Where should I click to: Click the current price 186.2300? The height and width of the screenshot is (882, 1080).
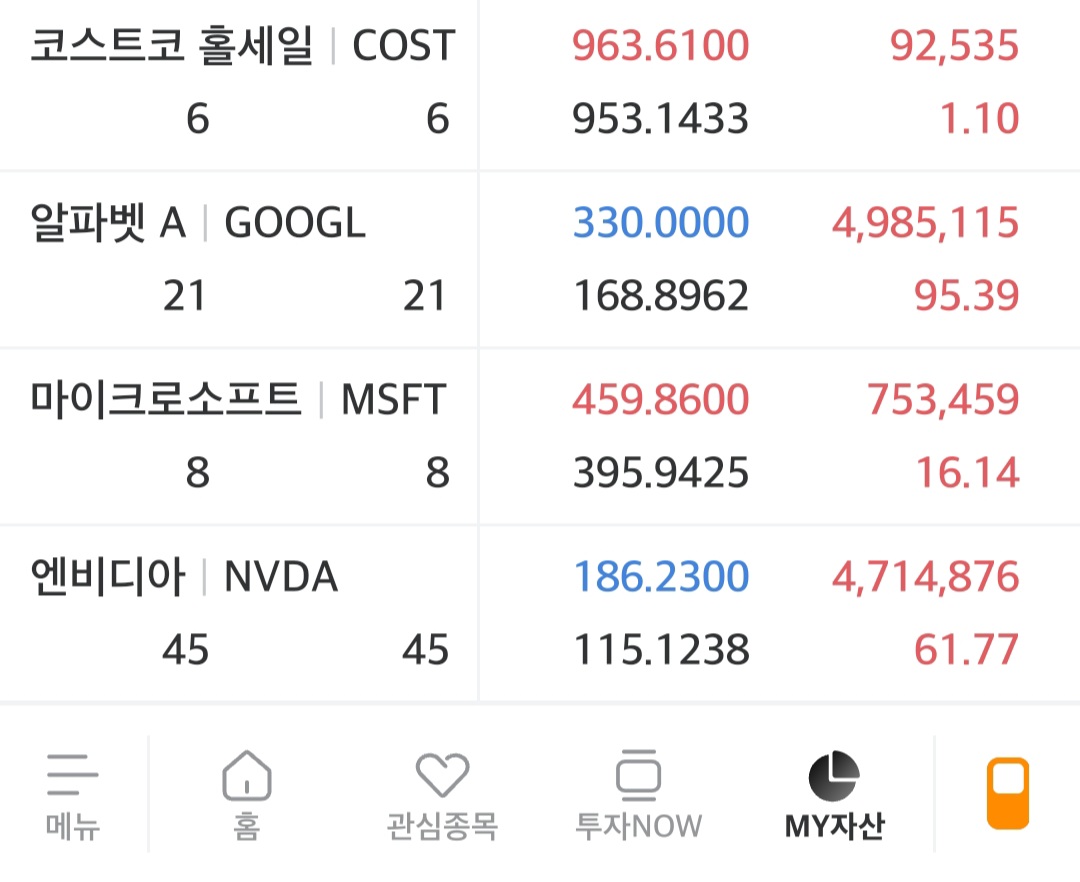click(x=661, y=577)
